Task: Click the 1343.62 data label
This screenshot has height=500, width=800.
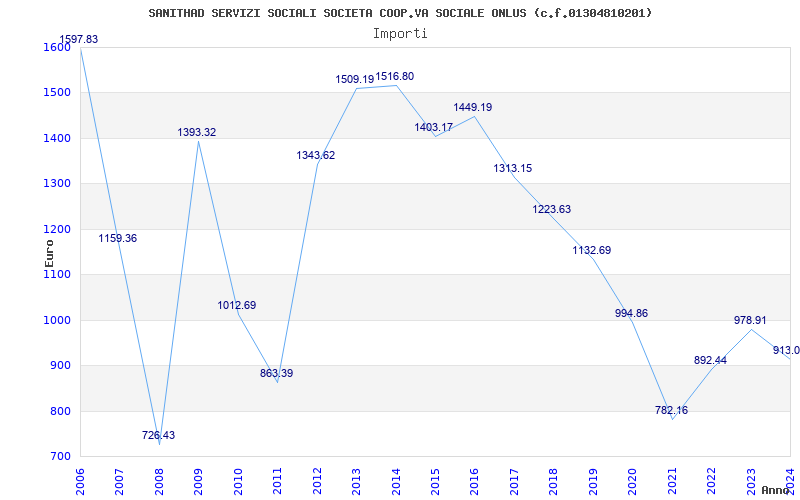Action: point(316,155)
